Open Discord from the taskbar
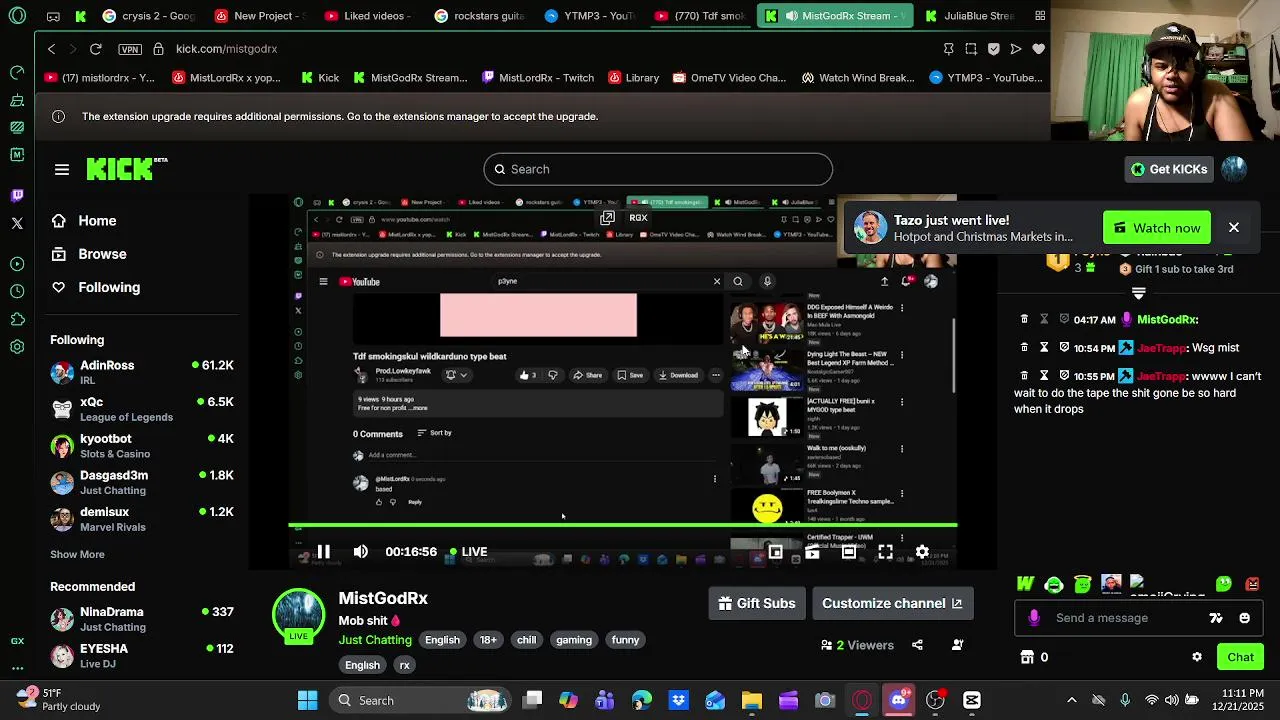1280x720 pixels. point(898,700)
